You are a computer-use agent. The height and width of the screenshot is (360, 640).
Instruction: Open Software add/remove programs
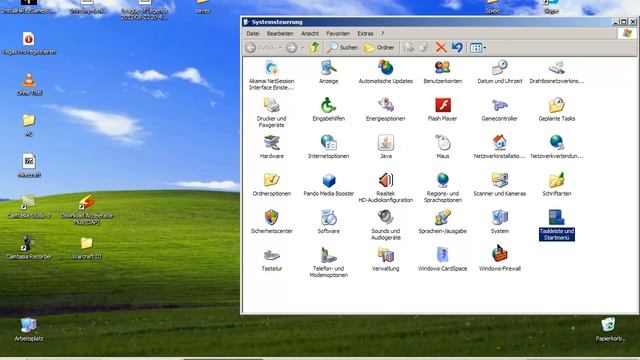(328, 222)
